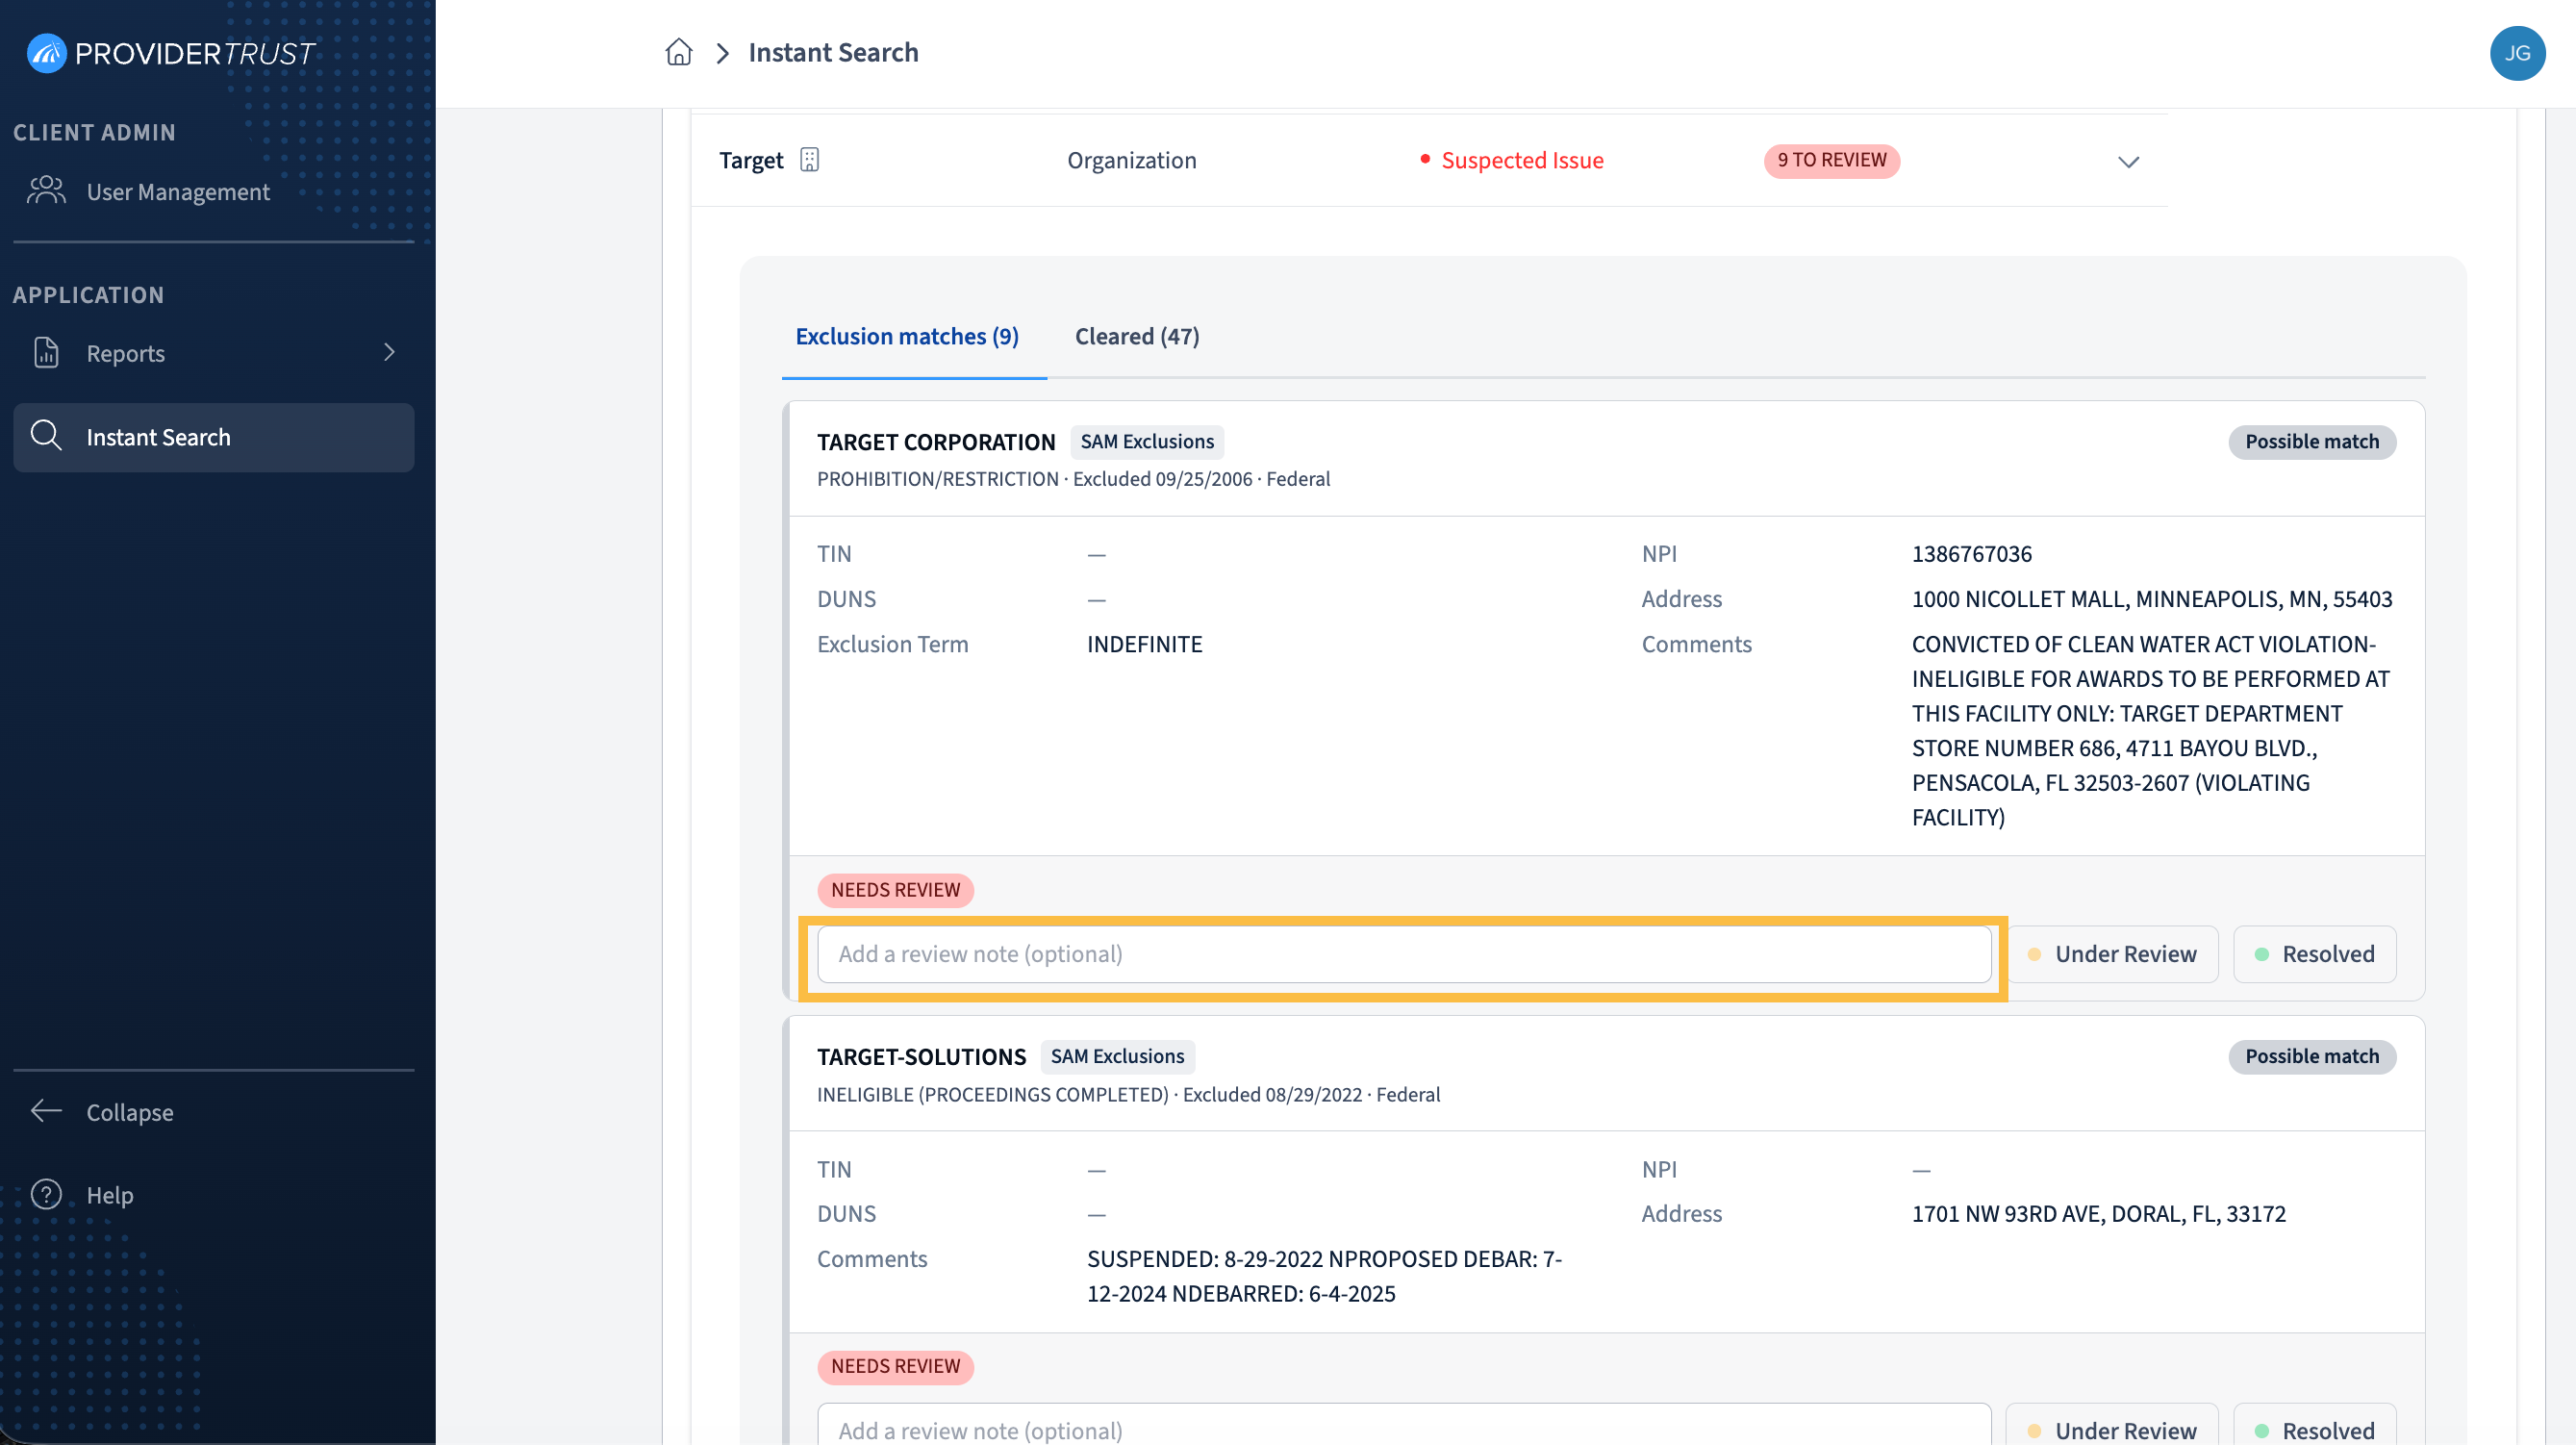Open User Management in the sidebar

coord(213,191)
